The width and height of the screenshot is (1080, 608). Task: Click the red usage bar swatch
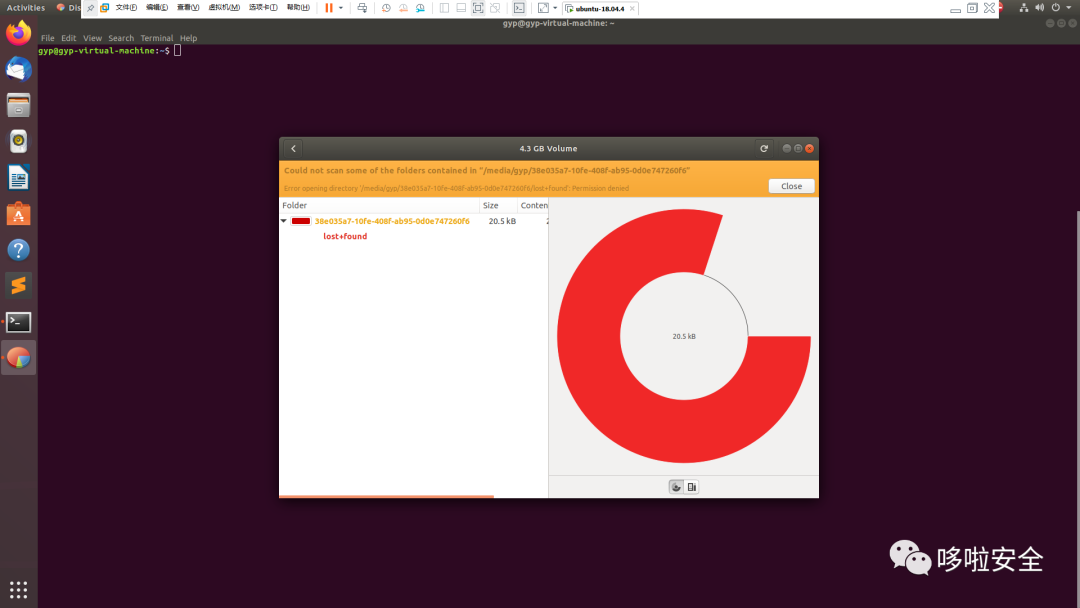301,221
